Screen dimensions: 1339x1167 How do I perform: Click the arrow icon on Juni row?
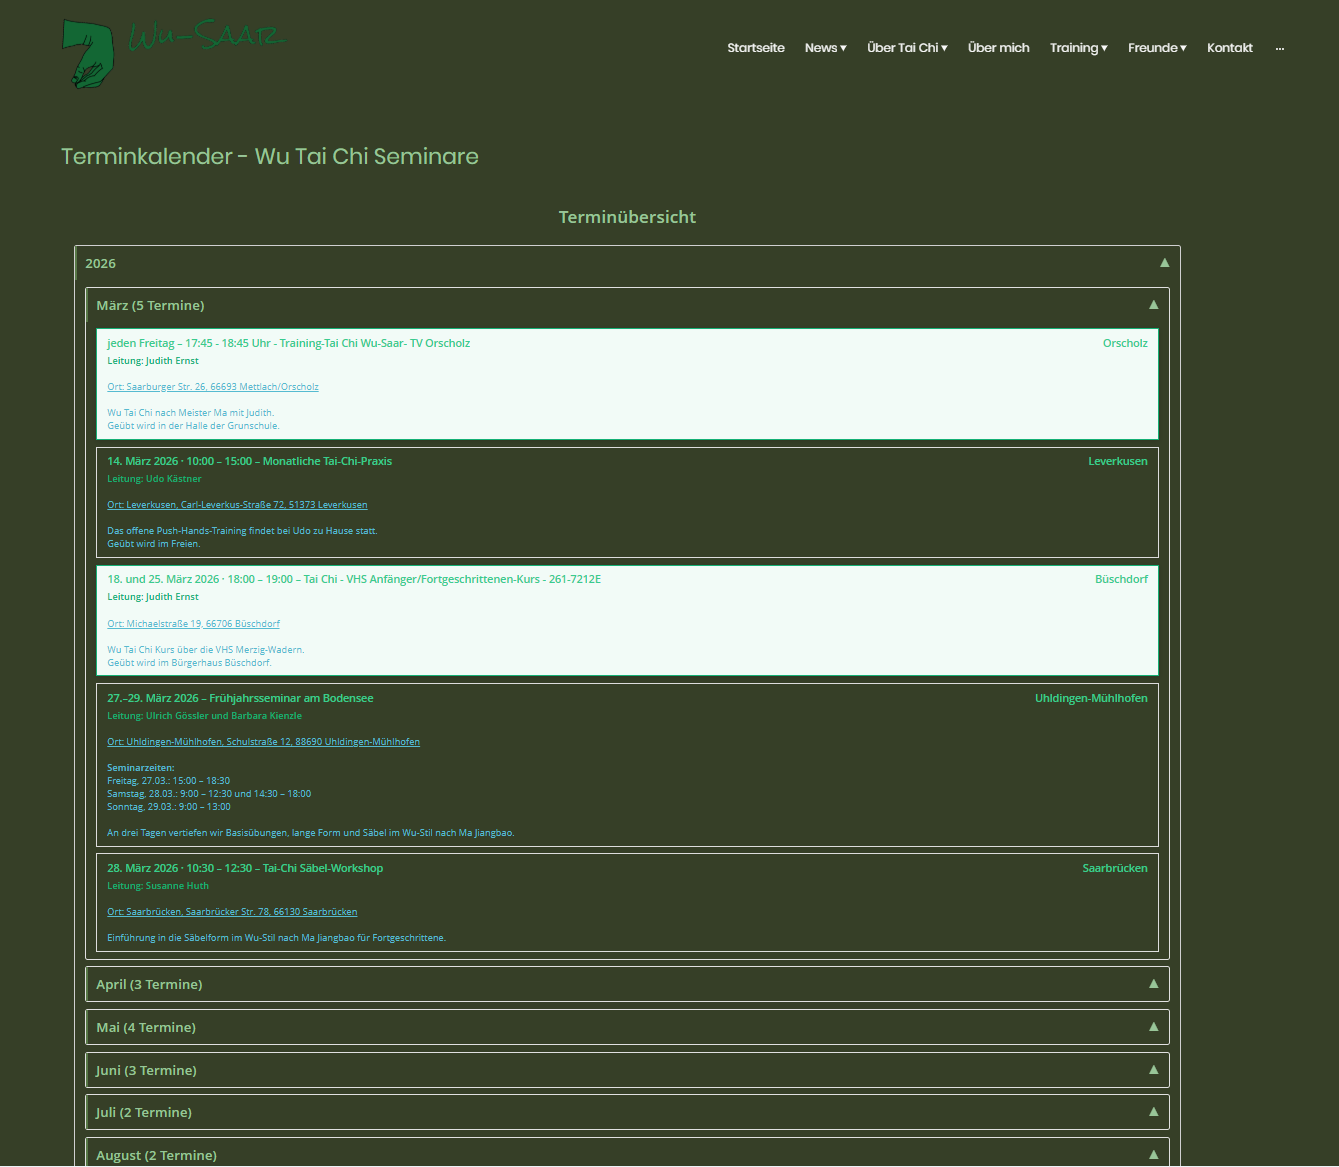coord(1153,1070)
